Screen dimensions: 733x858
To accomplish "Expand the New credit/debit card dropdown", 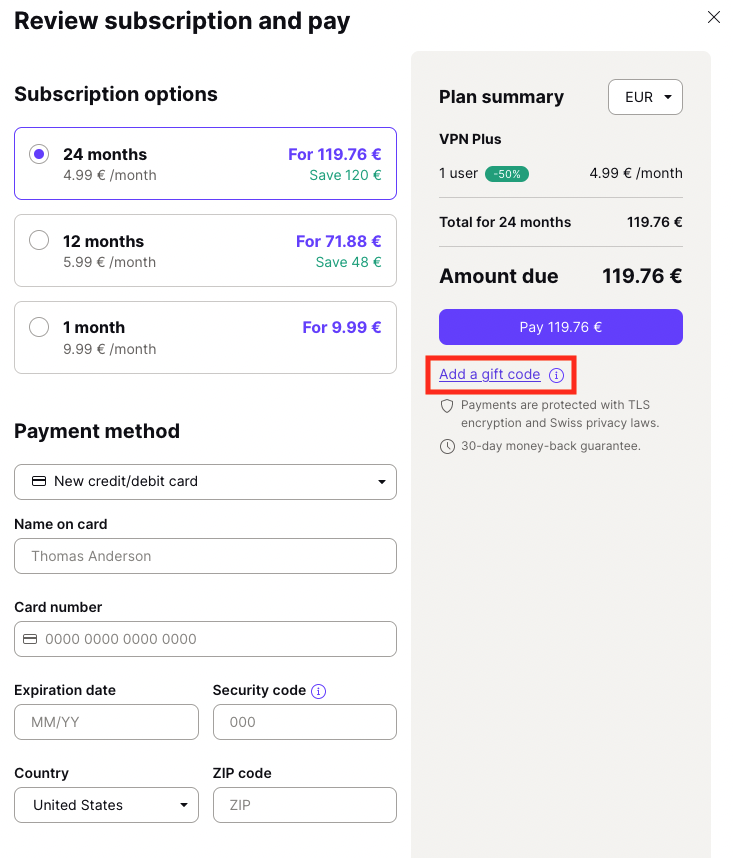I will tap(205, 482).
